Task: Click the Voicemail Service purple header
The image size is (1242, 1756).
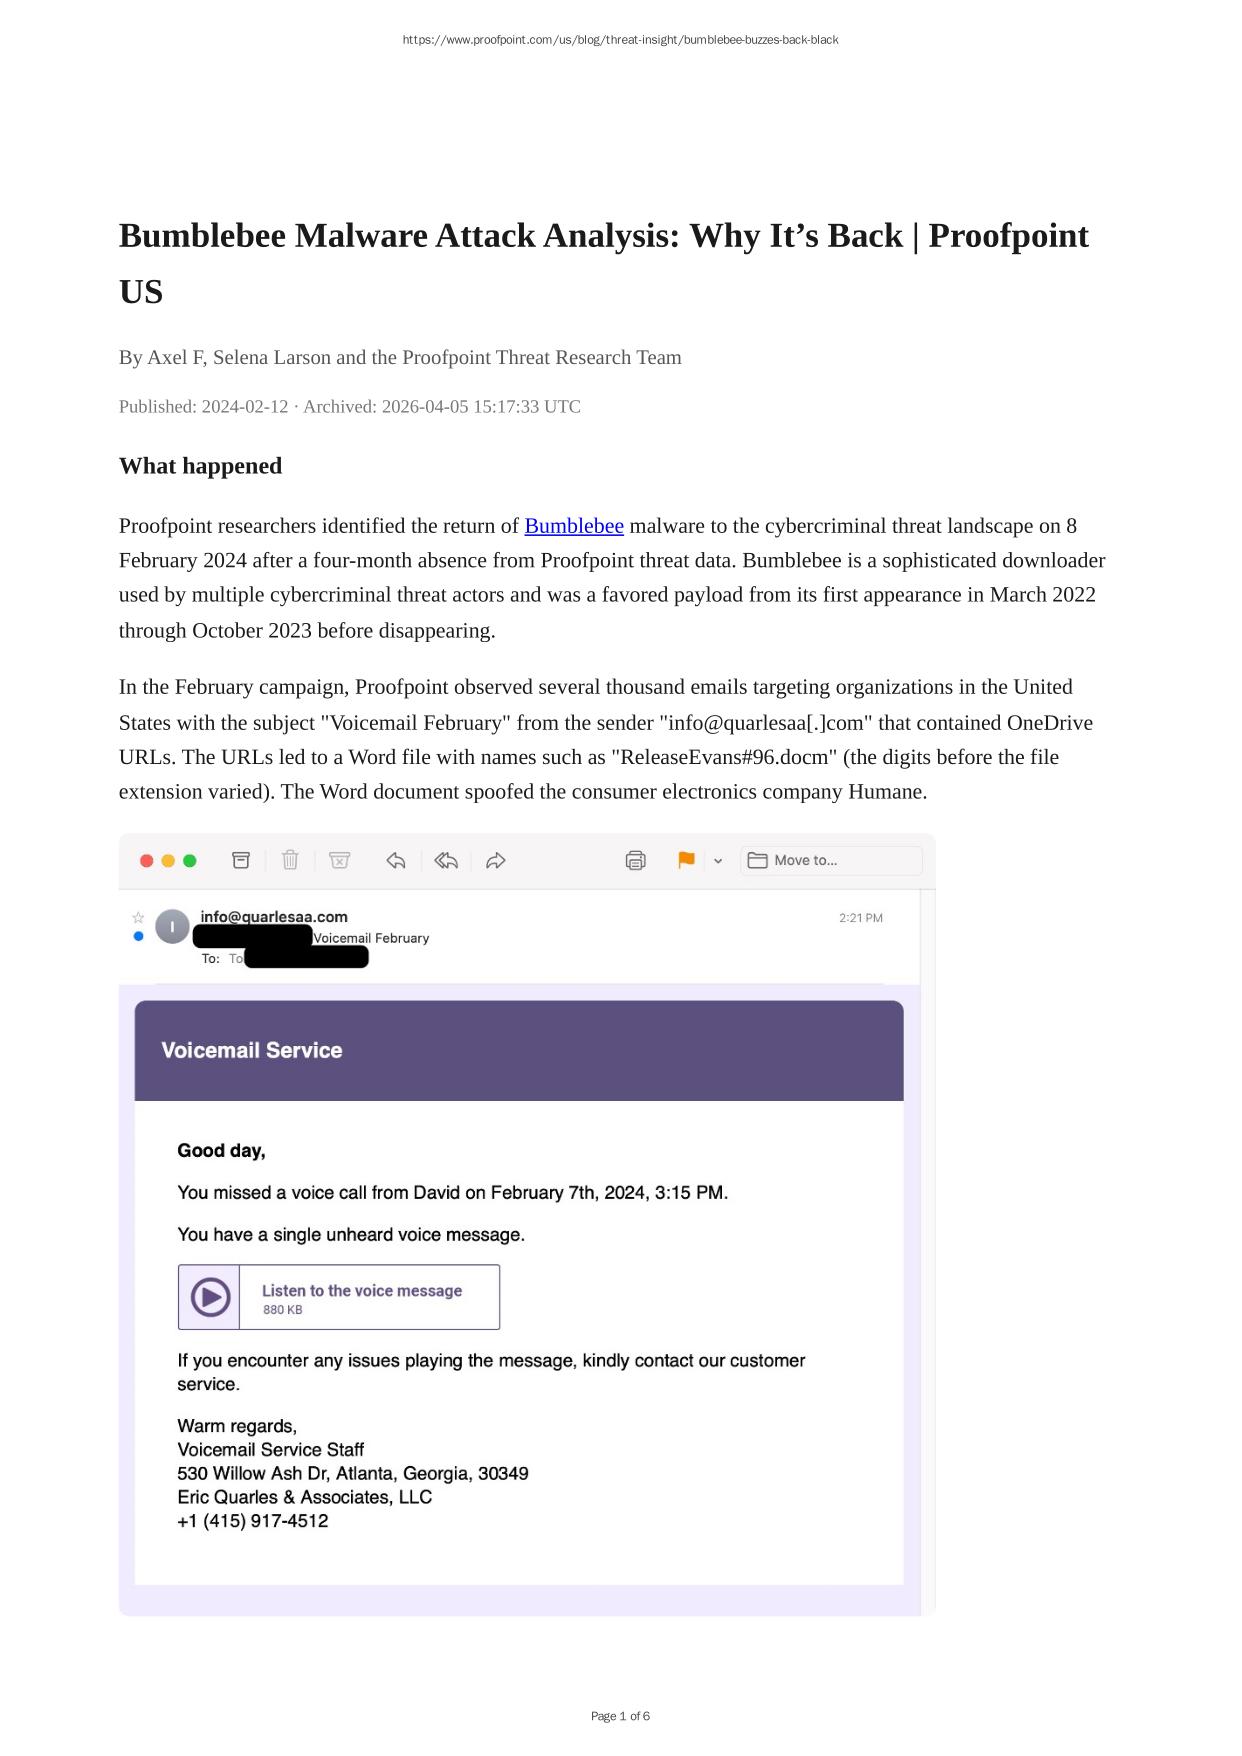Action: (519, 1050)
